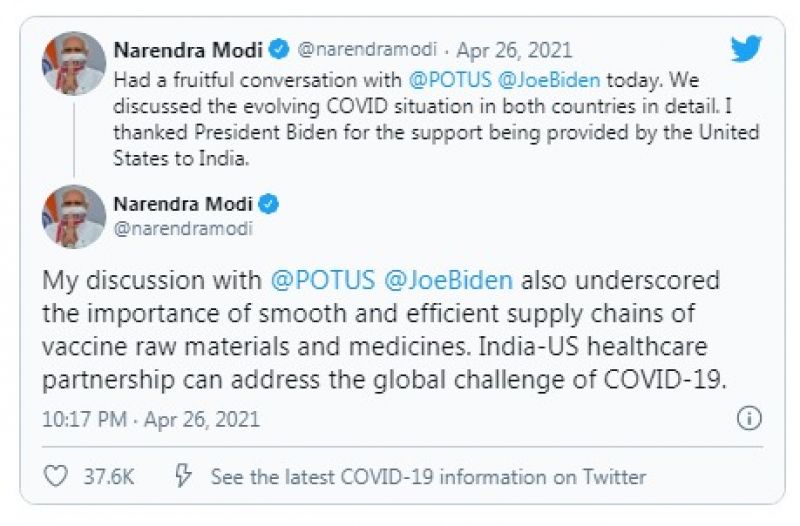The width and height of the screenshot is (800, 526).
Task: Open Narendra Modi's top profile picture
Action: coord(73,63)
